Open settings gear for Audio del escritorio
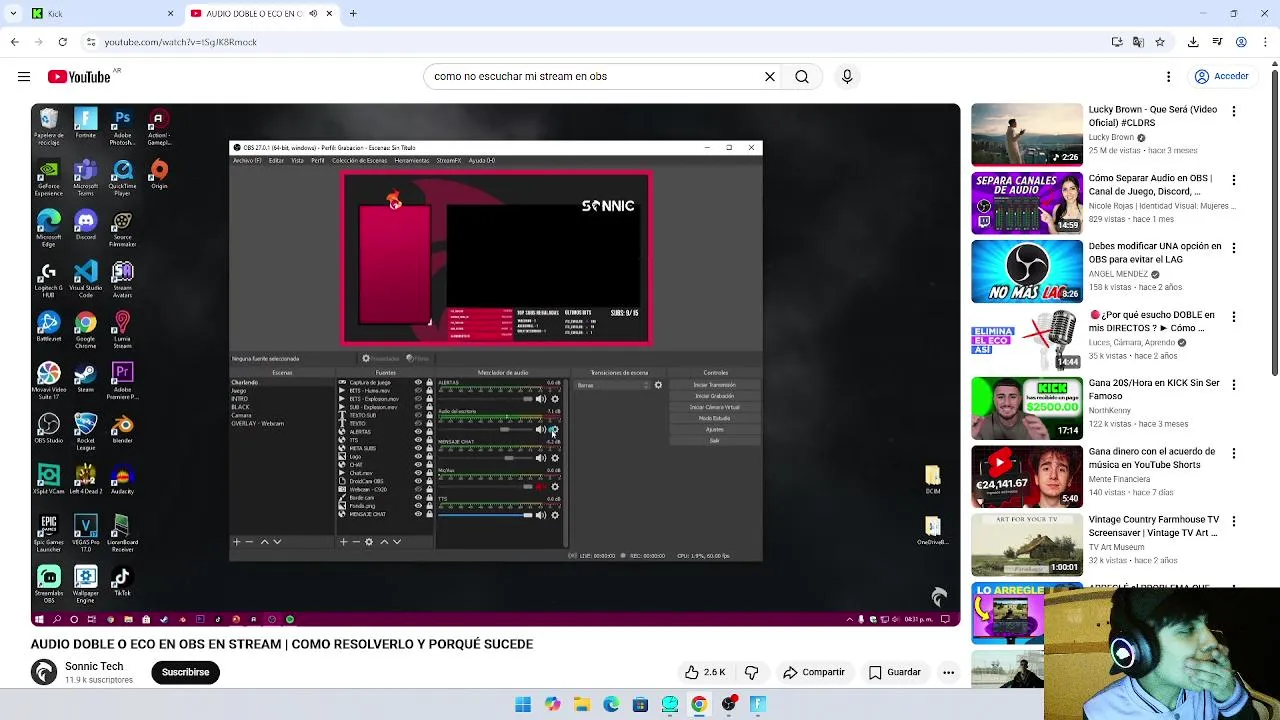The height and width of the screenshot is (720, 1280). pyautogui.click(x=554, y=429)
